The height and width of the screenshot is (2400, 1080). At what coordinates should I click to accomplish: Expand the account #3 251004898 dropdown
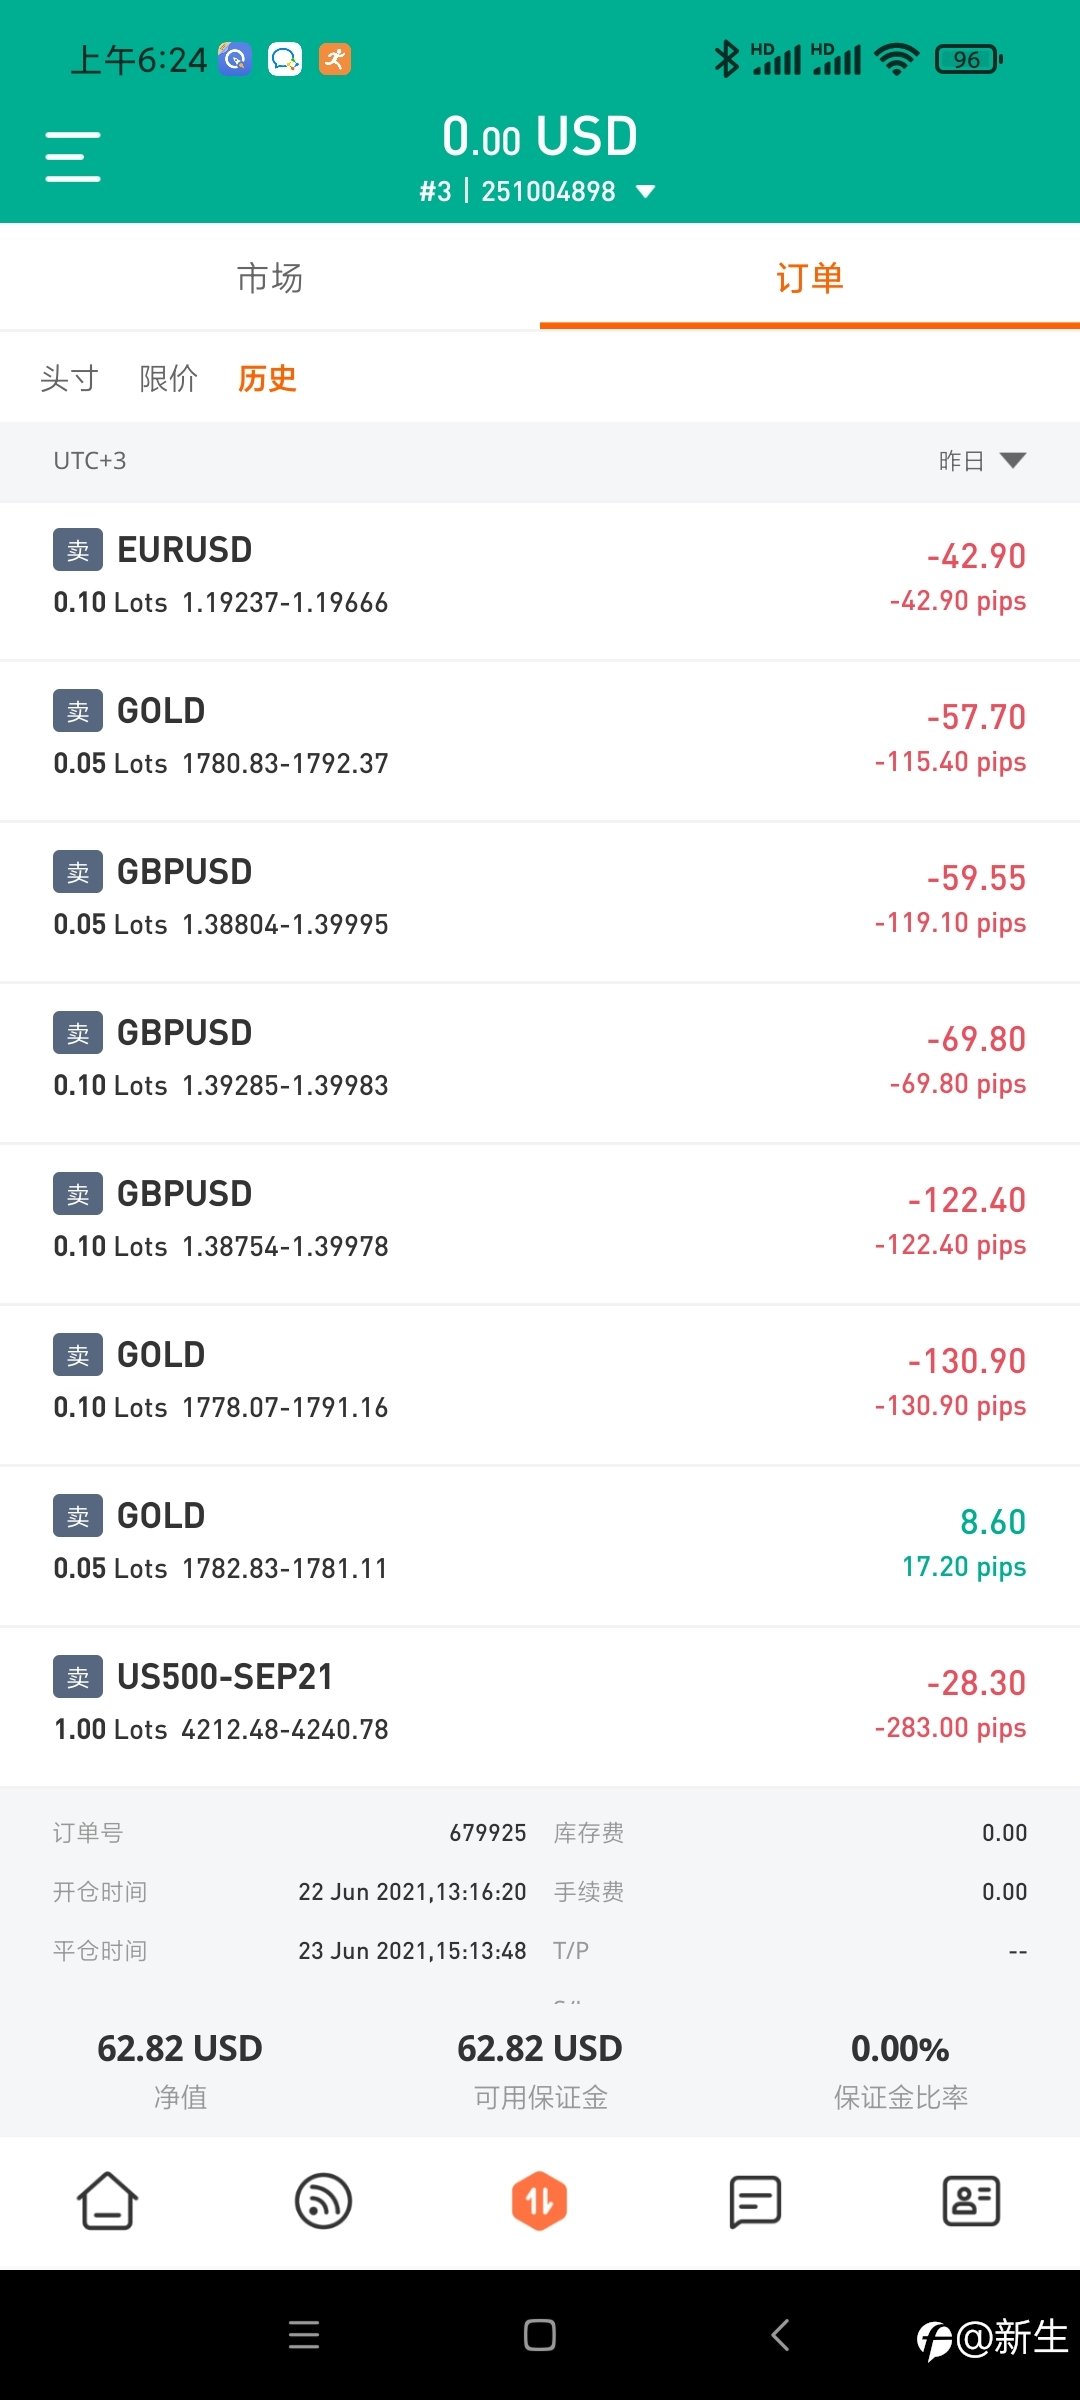[x=538, y=191]
